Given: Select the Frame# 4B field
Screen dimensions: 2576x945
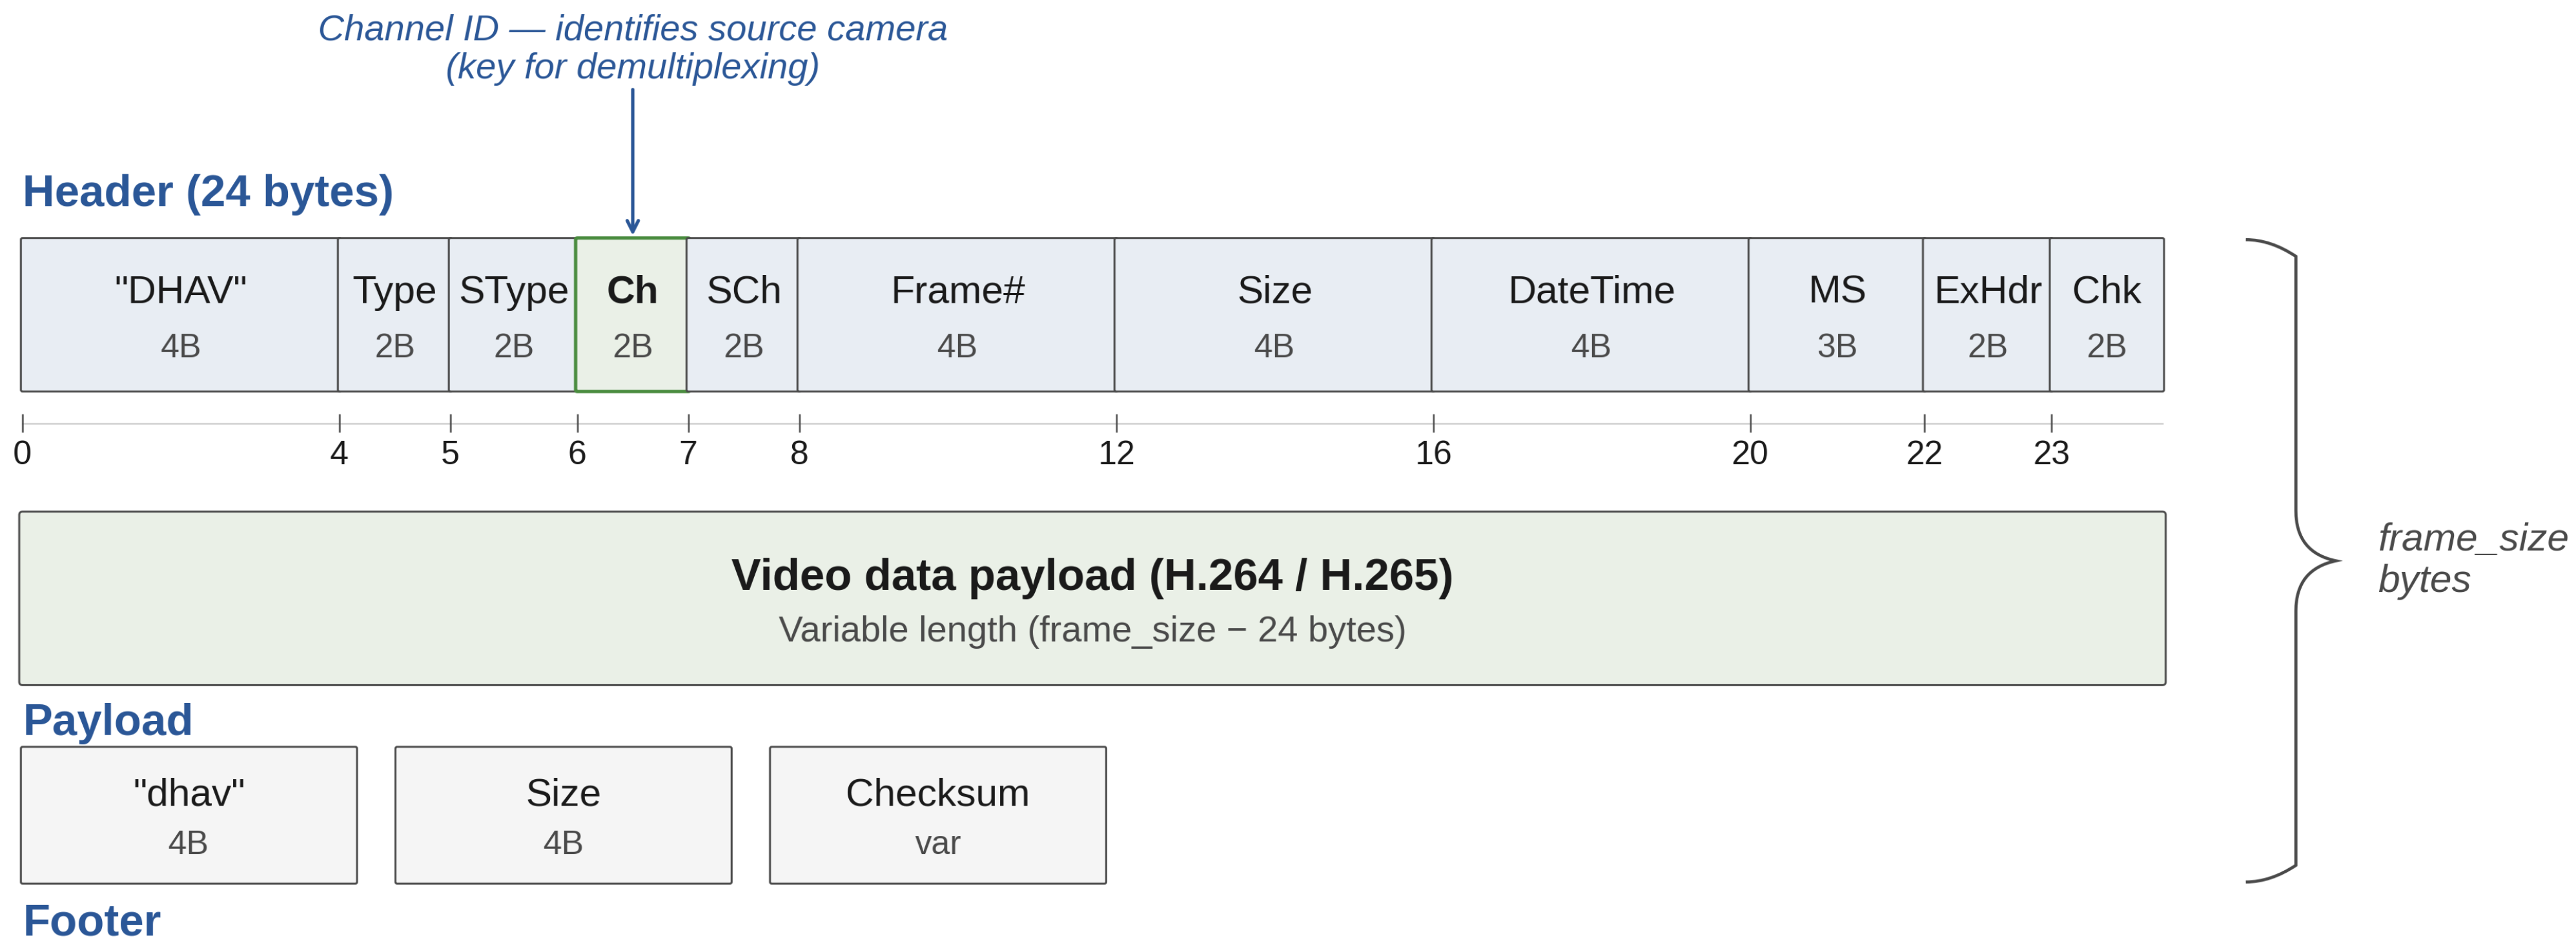Looking at the screenshot, I should pyautogui.click(x=957, y=314).
